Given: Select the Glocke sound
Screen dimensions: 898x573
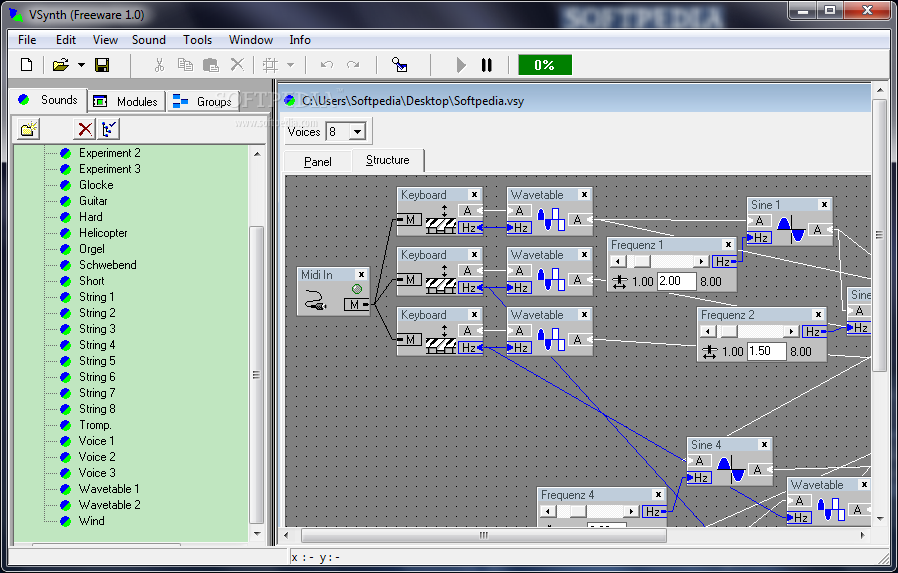Looking at the screenshot, I should [96, 185].
